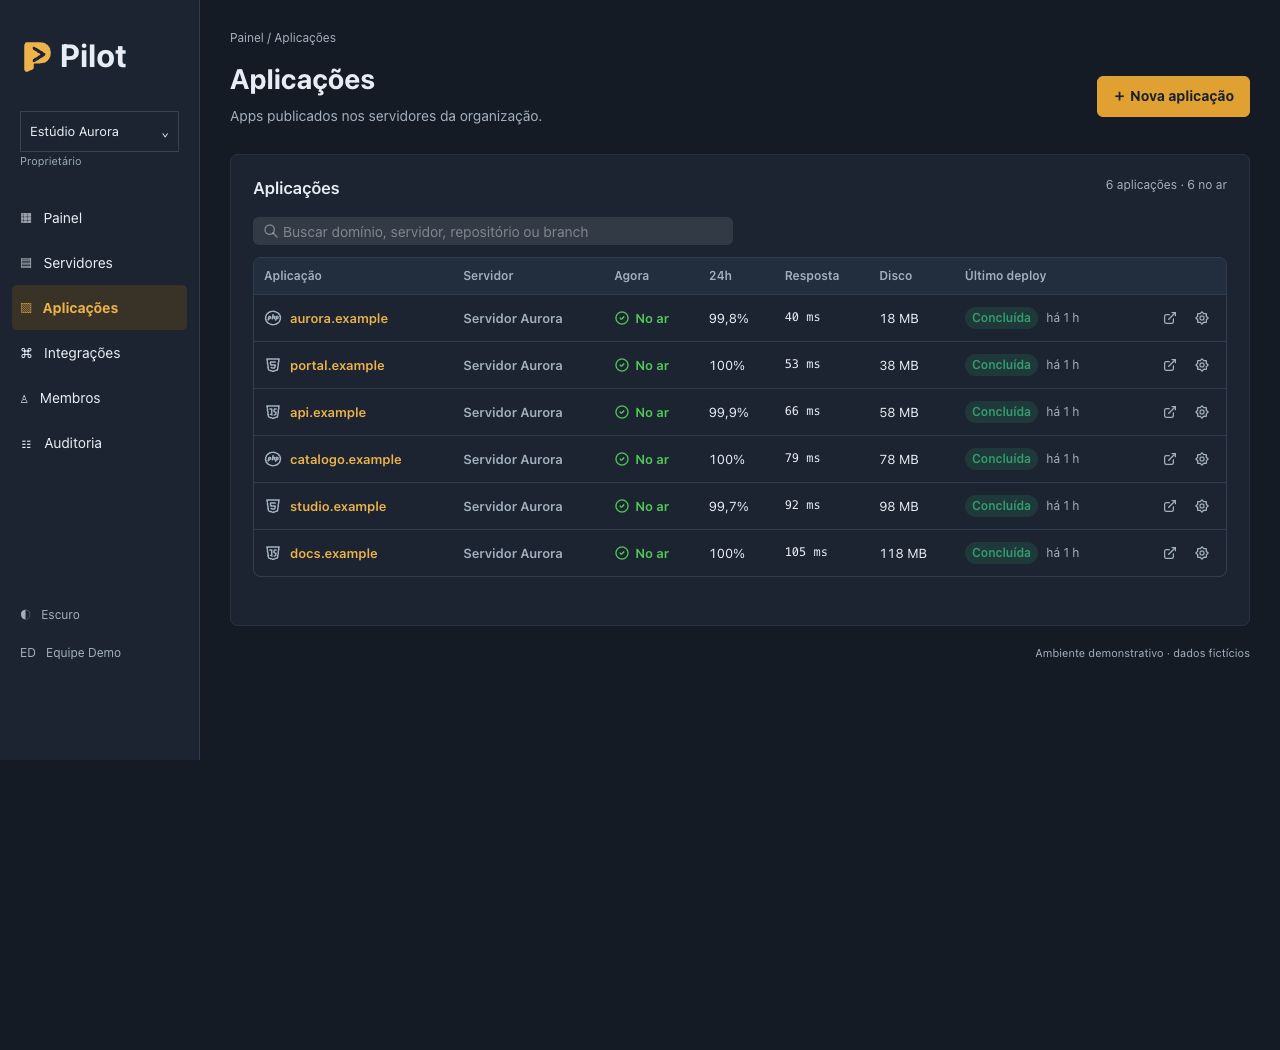Open settings gear for api.example
The height and width of the screenshot is (1050, 1280).
pyautogui.click(x=1202, y=412)
